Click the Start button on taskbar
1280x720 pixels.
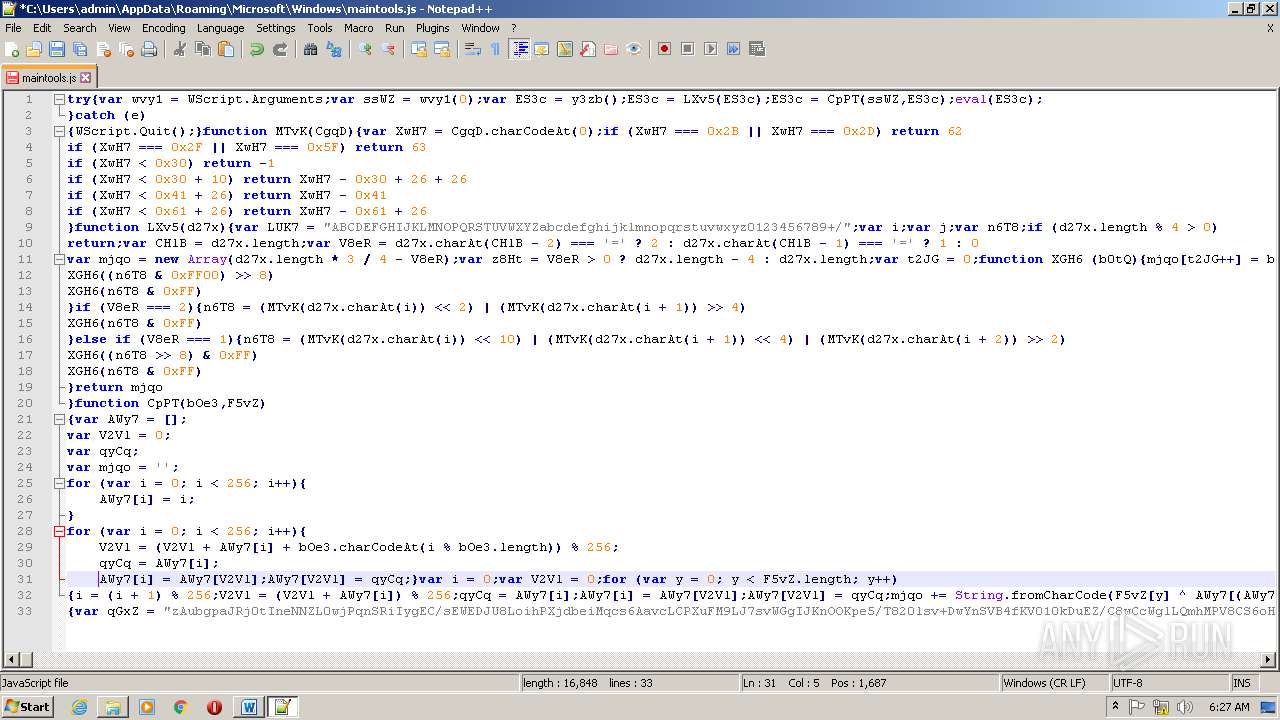point(27,707)
